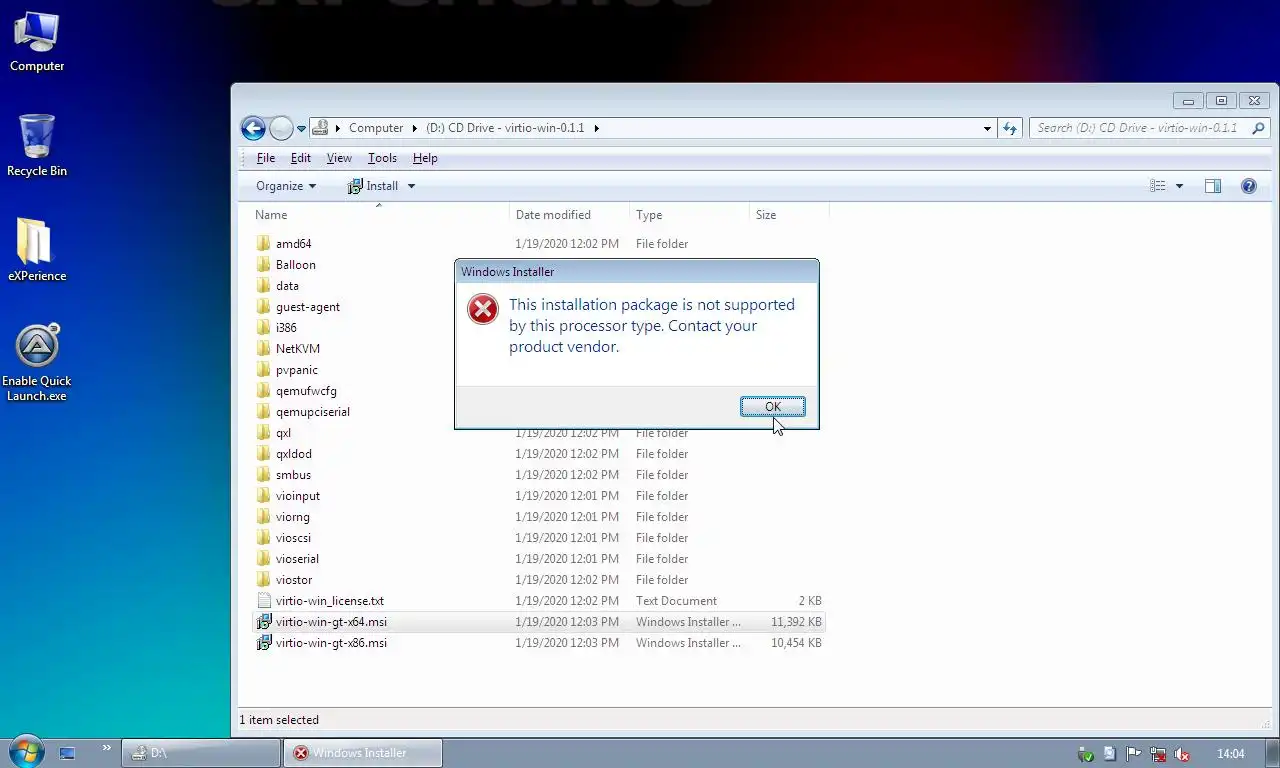Open the Organize dropdown menu
Viewport: 1280px width, 768px height.
[286, 186]
